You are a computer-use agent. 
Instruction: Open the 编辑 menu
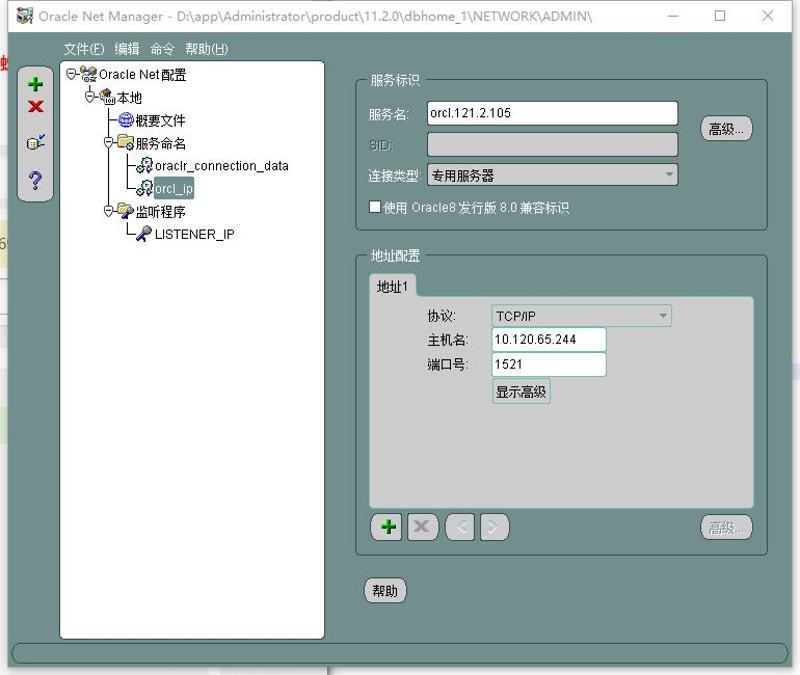(x=127, y=49)
